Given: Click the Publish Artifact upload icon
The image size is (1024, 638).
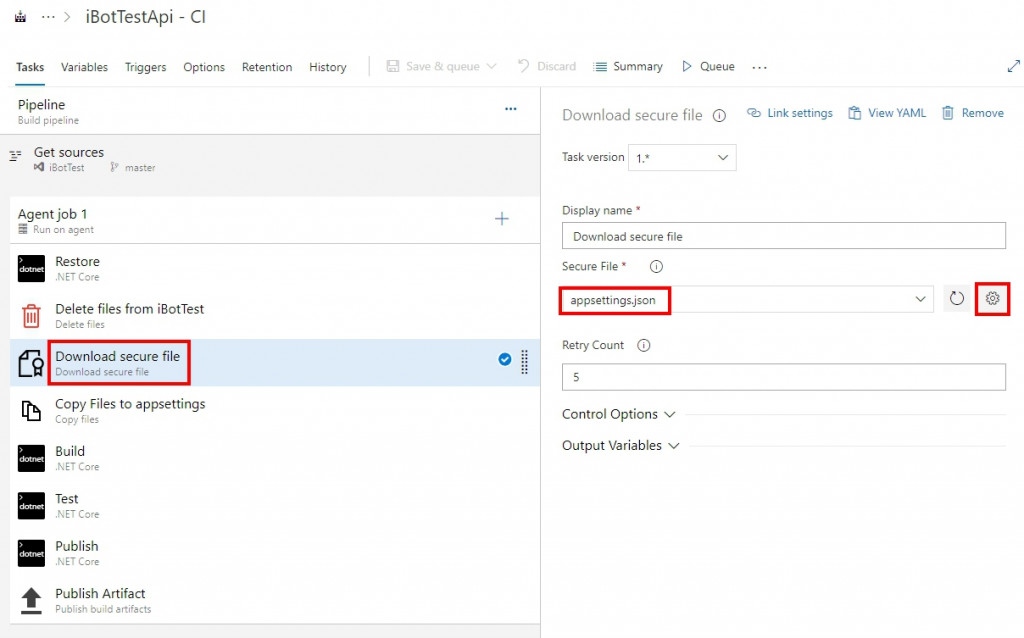Looking at the screenshot, I should [31, 600].
